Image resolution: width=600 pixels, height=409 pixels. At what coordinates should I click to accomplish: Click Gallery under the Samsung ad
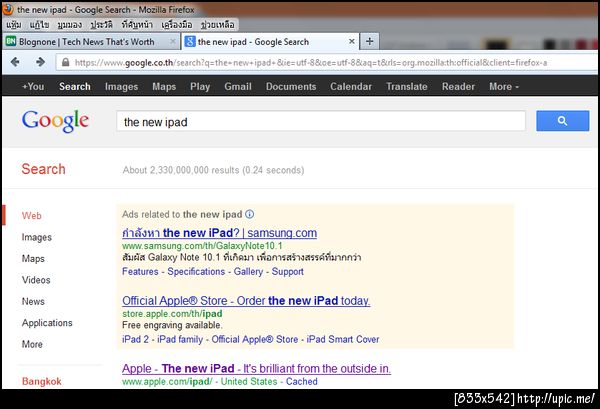click(248, 271)
